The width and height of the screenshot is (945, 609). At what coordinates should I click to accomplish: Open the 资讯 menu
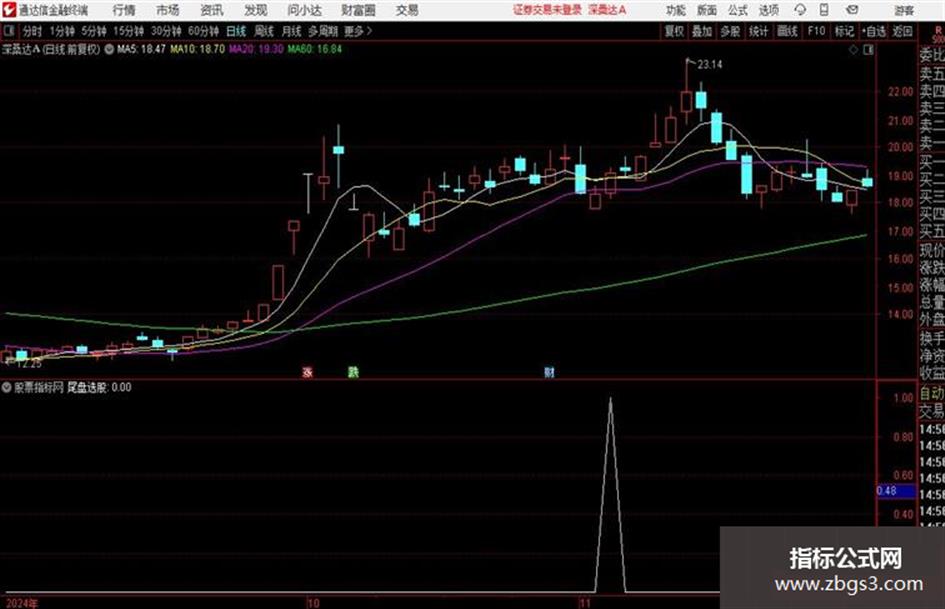[x=212, y=10]
